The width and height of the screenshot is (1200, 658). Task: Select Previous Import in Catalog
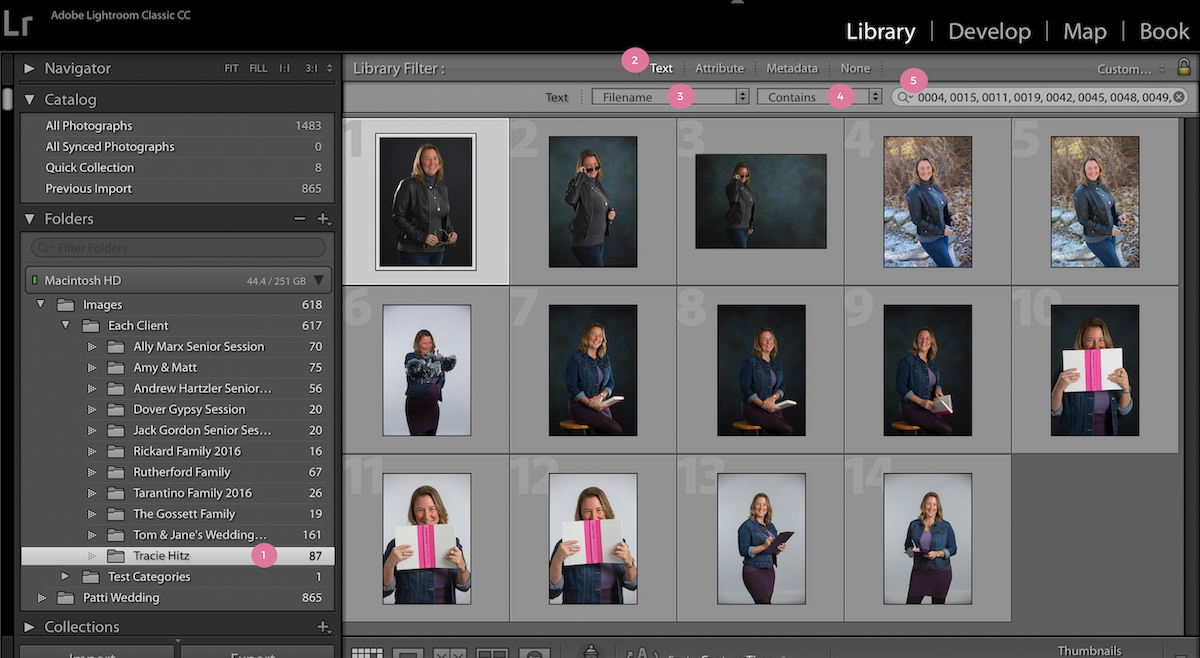(x=178, y=189)
